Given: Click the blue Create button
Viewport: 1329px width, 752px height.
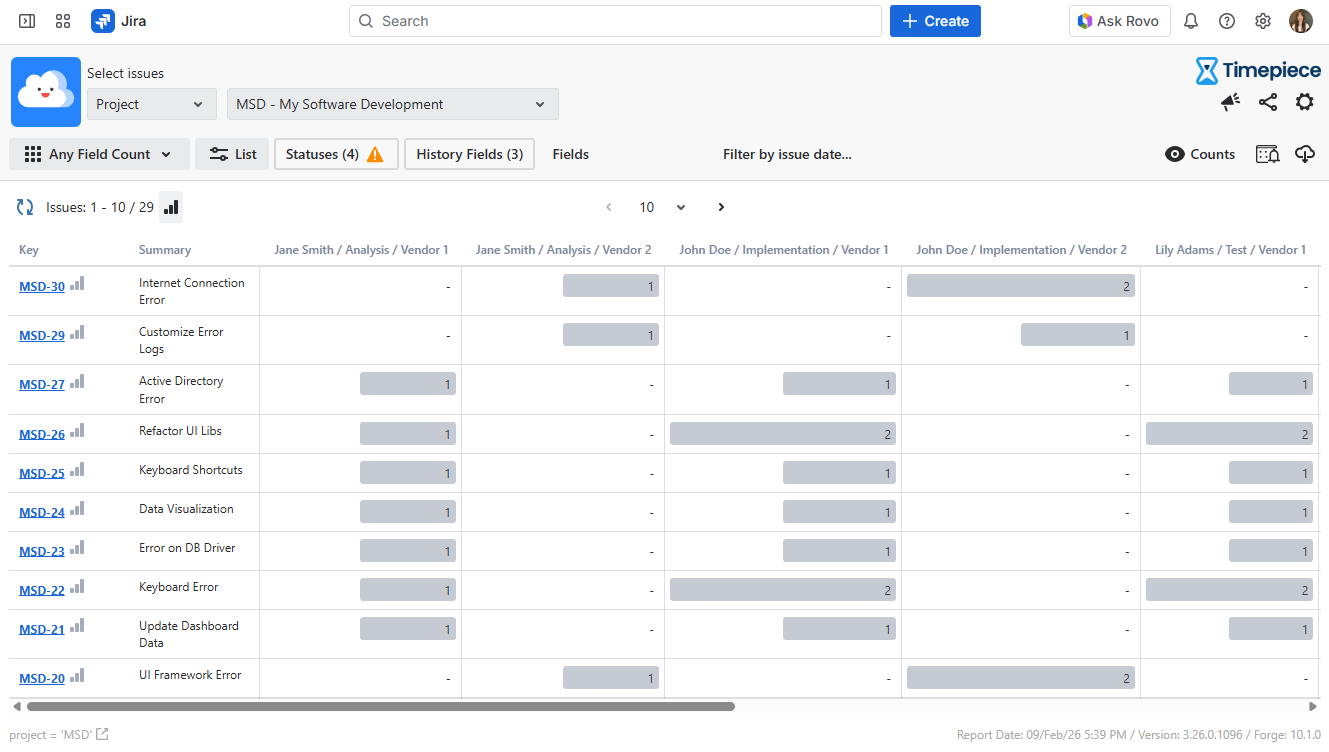Looking at the screenshot, I should 935,21.
